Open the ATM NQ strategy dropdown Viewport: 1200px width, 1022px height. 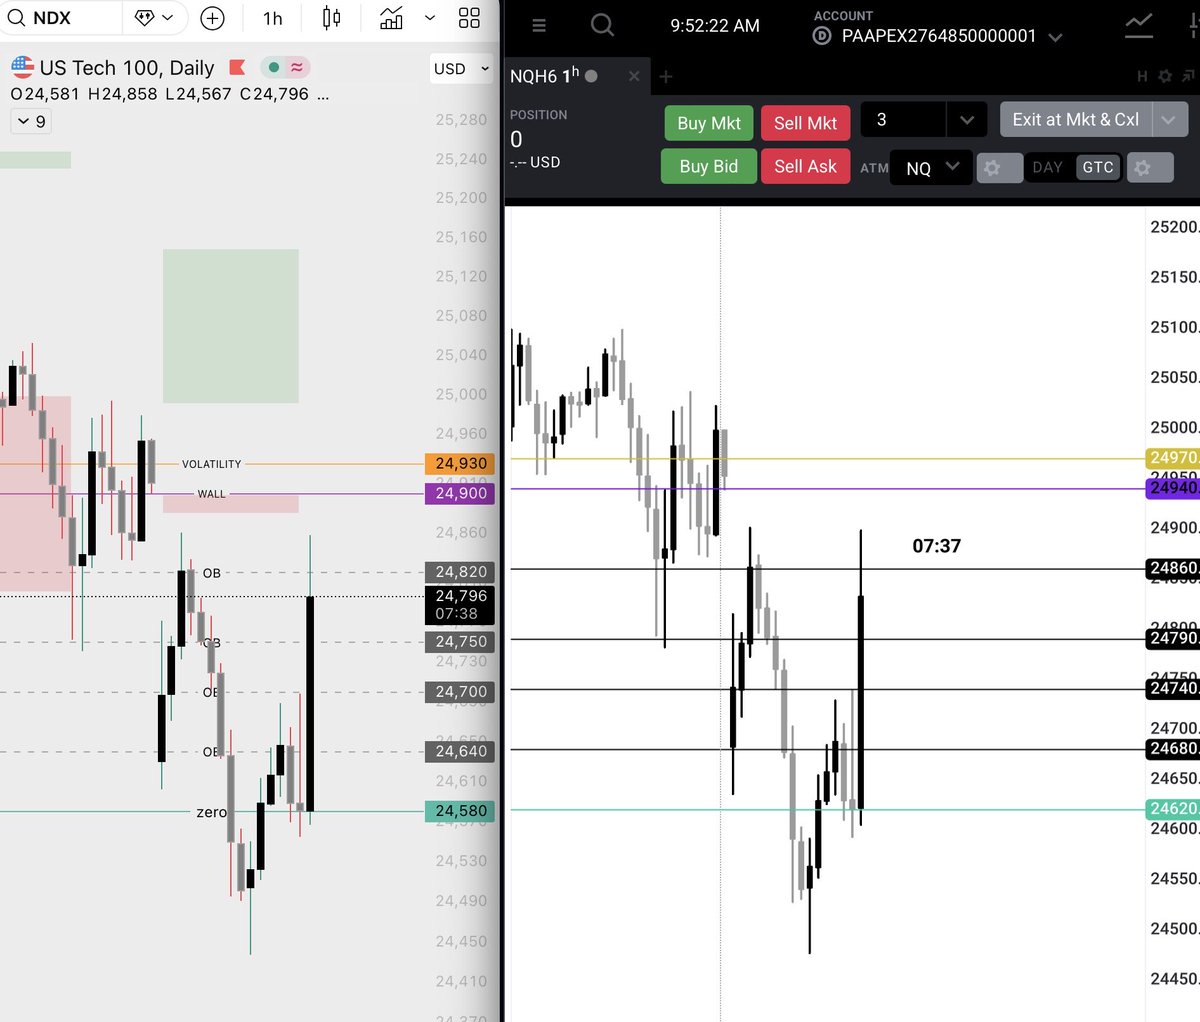coord(931,167)
